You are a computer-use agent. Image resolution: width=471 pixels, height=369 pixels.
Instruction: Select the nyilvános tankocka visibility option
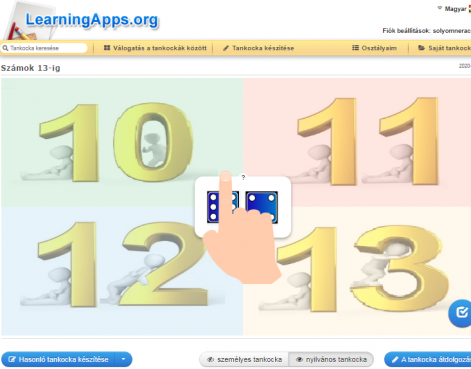331,360
